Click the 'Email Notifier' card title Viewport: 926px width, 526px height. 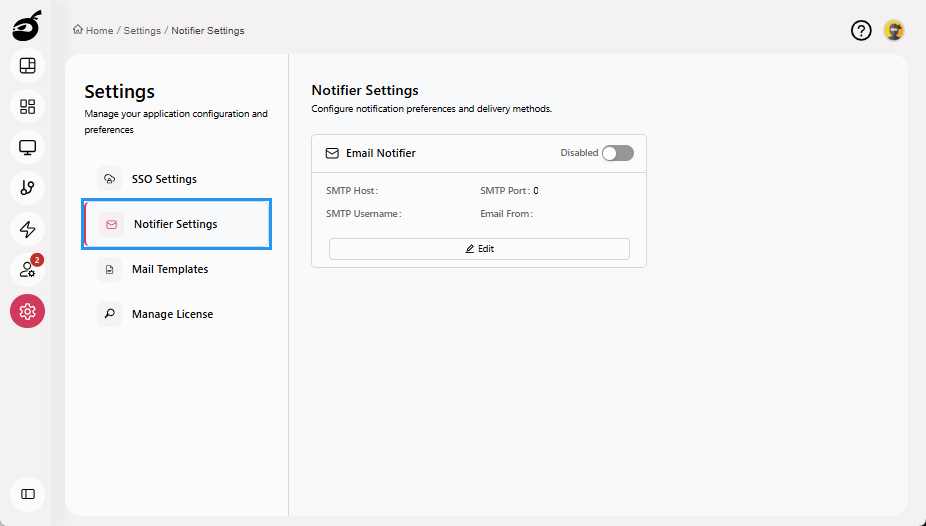pos(381,153)
